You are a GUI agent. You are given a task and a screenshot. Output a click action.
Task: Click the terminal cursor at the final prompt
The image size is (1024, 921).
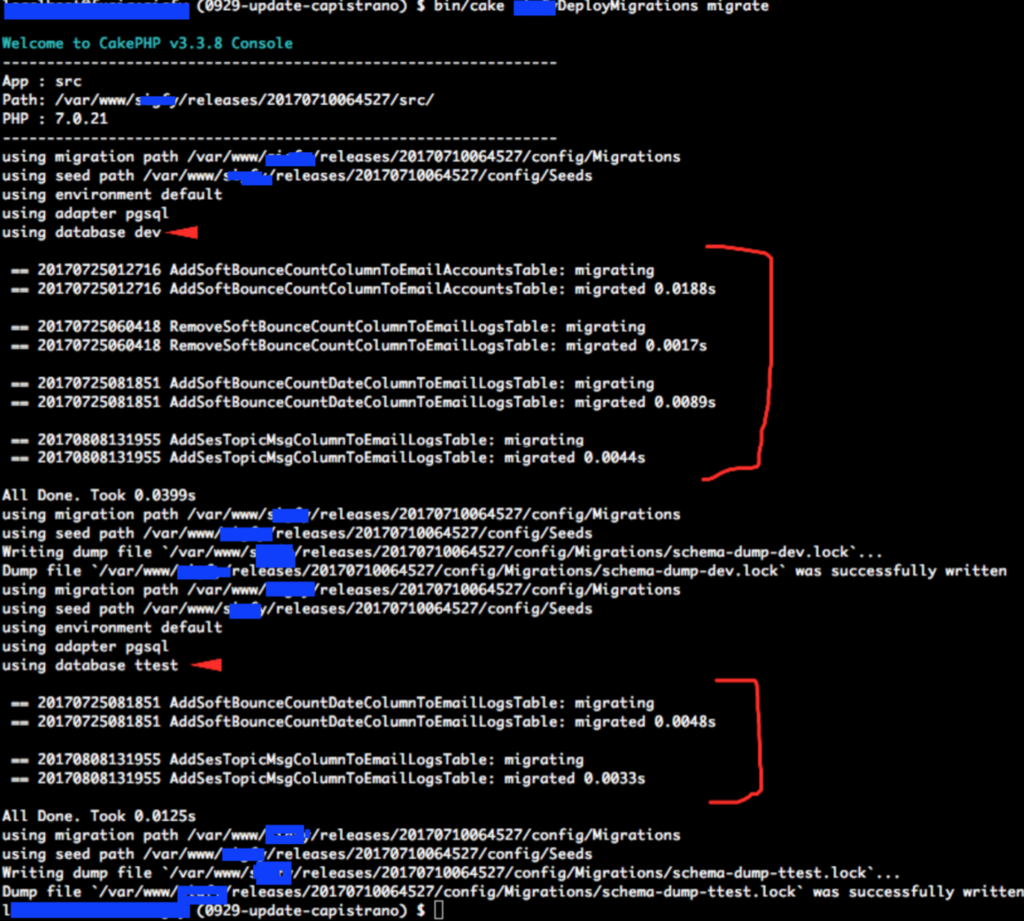[x=439, y=910]
